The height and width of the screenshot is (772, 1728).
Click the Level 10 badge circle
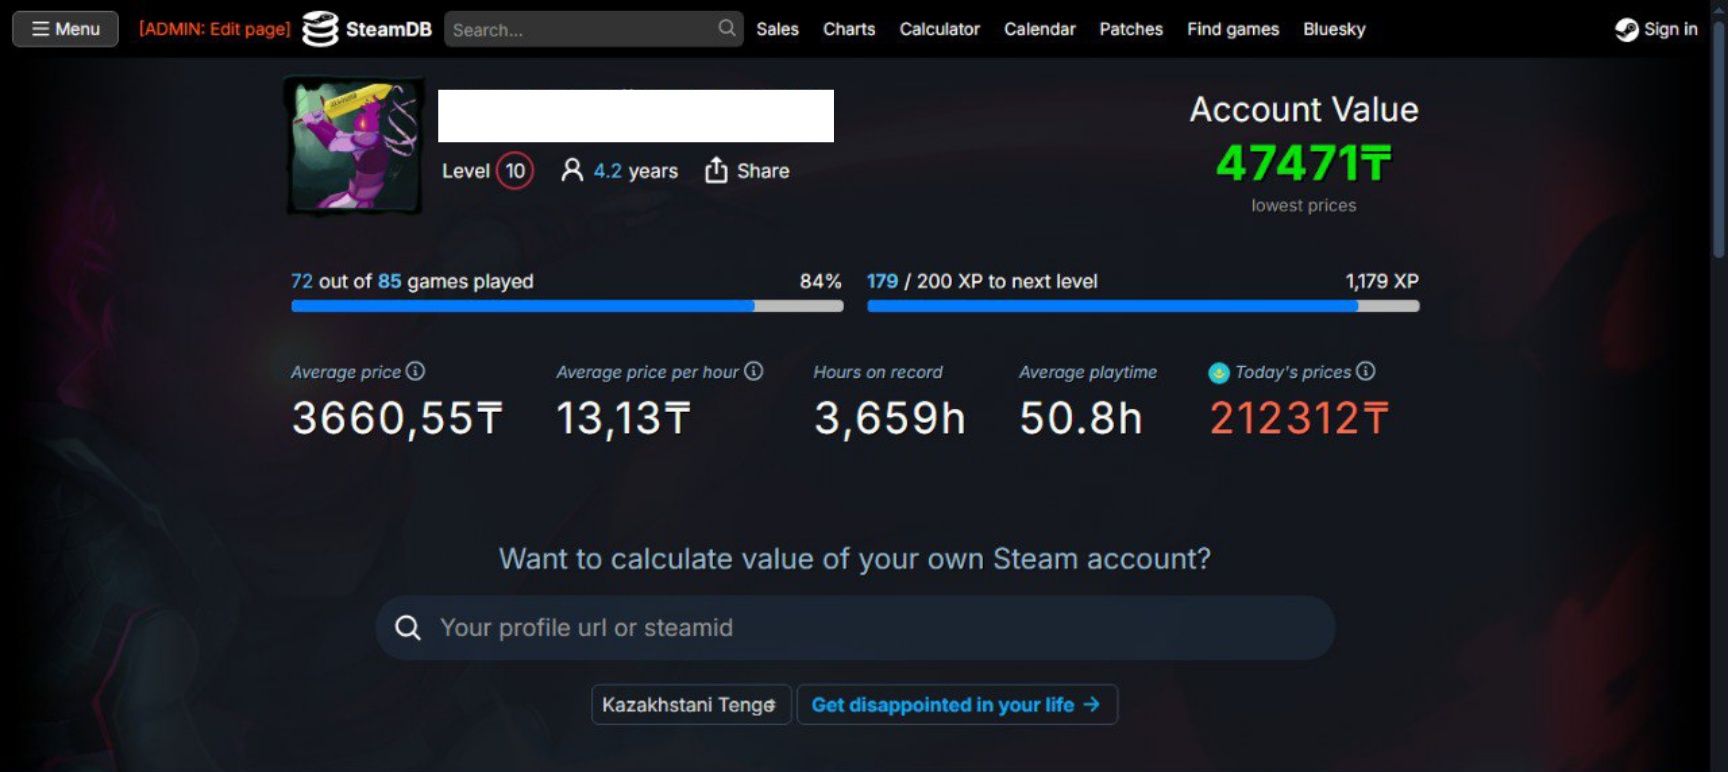[515, 171]
